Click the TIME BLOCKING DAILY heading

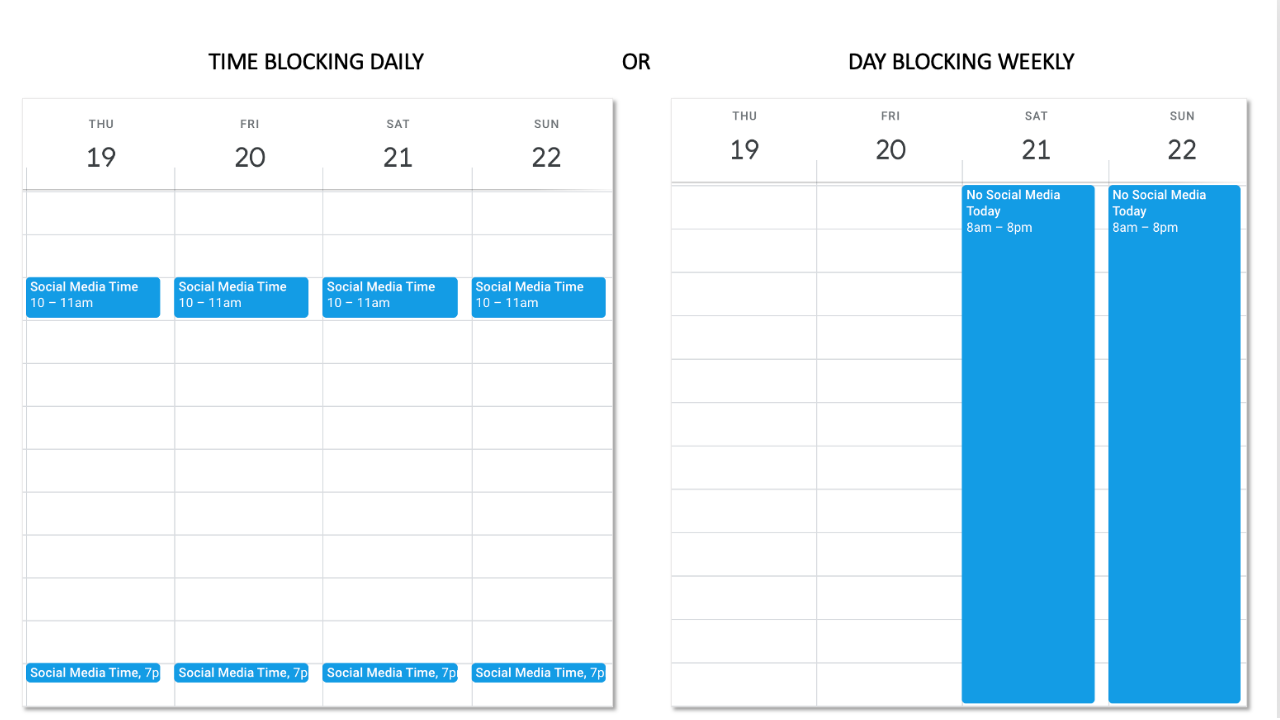(316, 62)
